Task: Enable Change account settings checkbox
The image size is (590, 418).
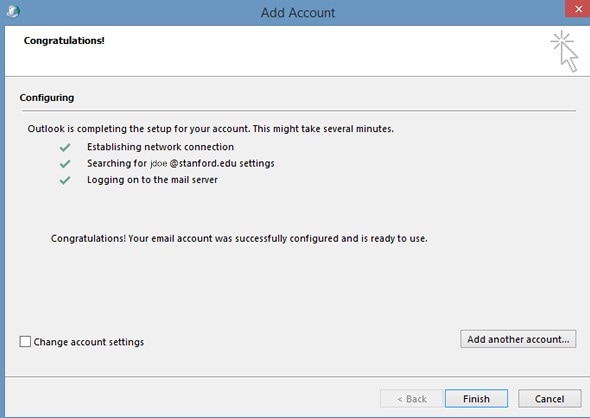Action: coord(25,342)
